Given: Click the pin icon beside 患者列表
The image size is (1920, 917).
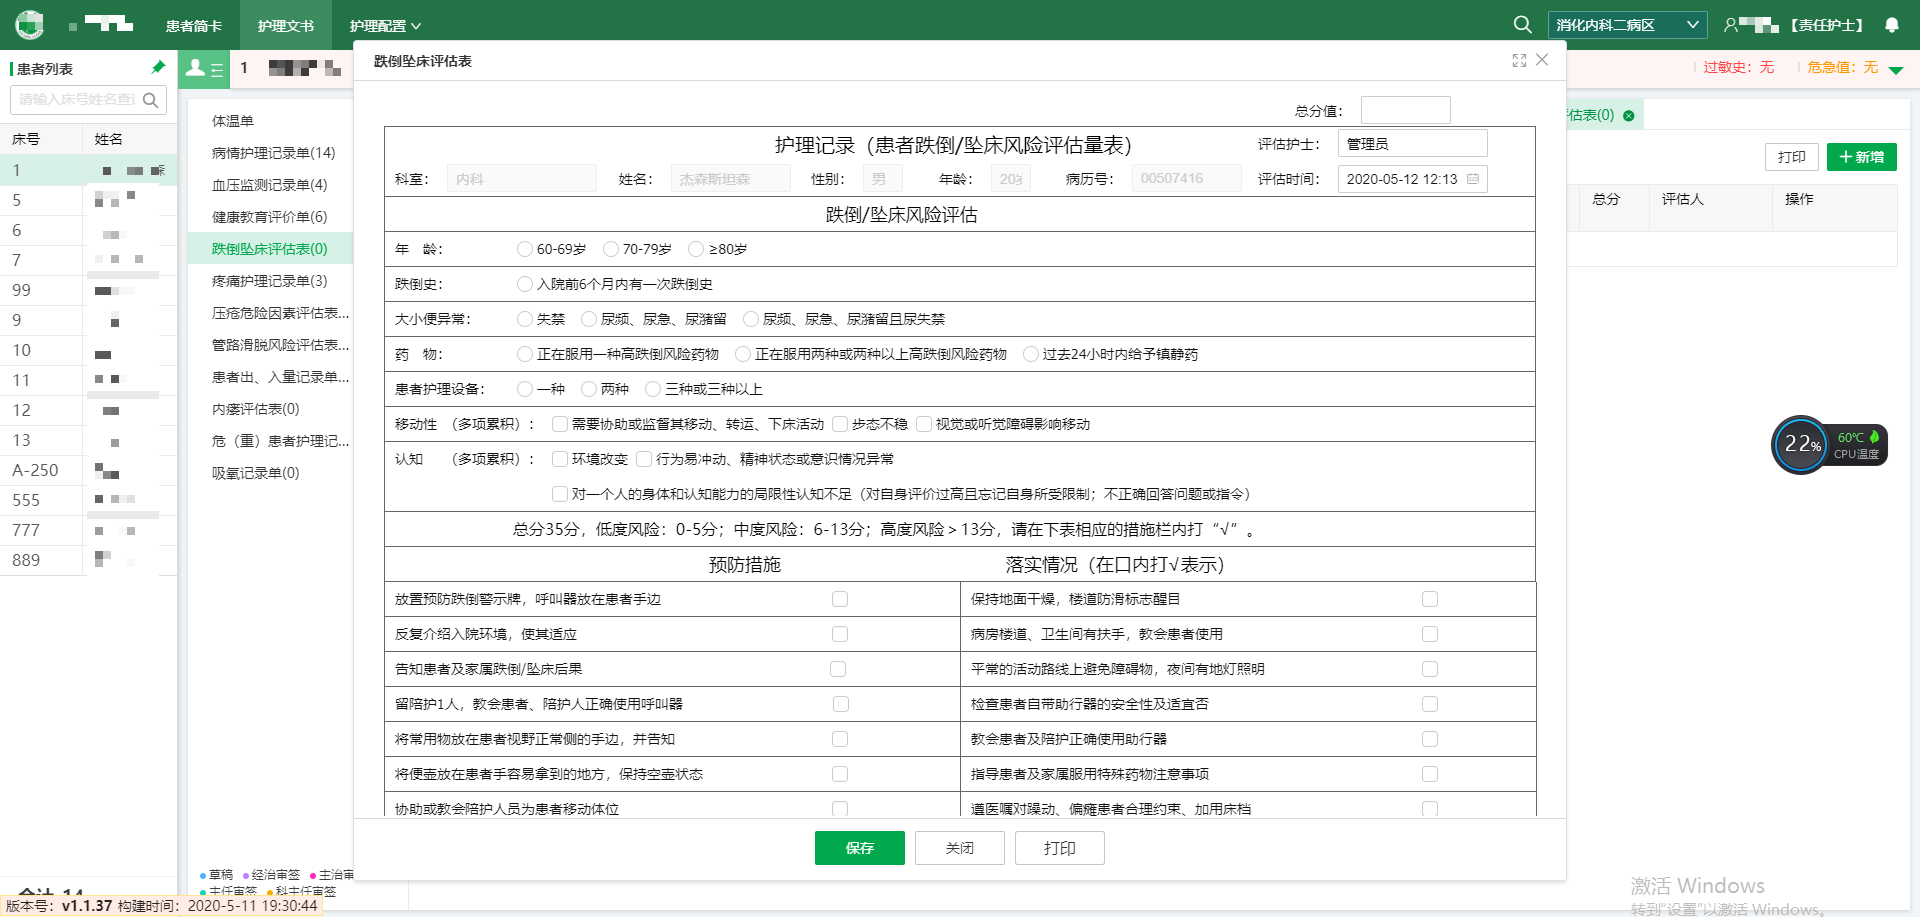Looking at the screenshot, I should point(158,67).
